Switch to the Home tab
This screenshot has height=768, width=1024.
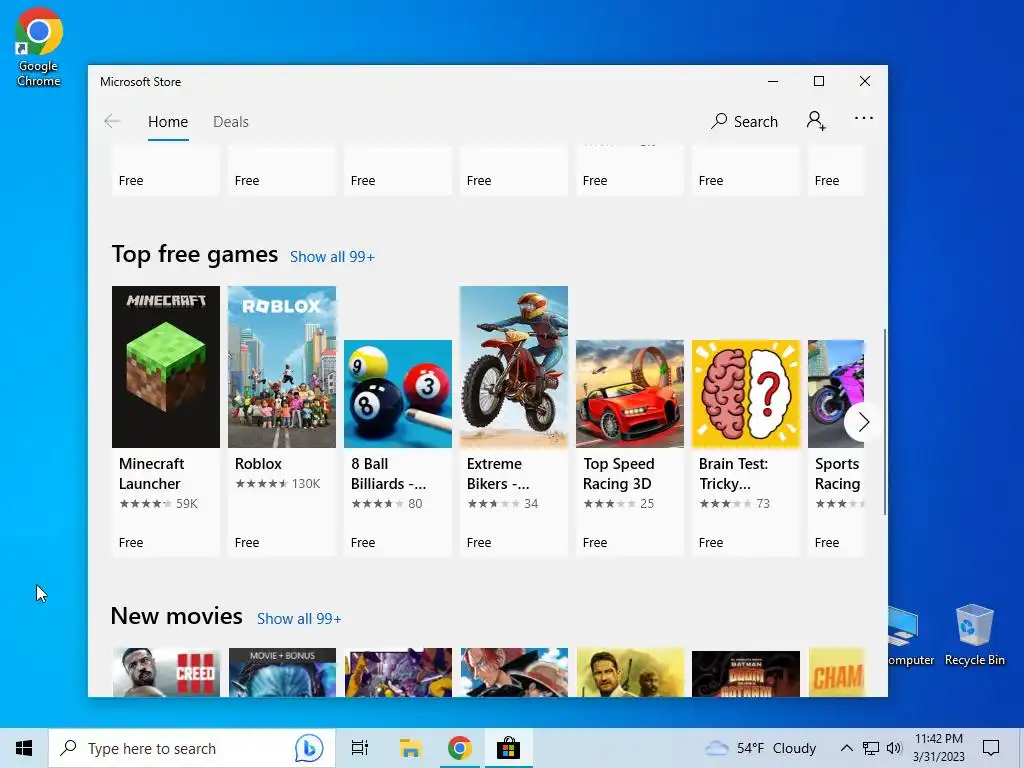coord(168,121)
